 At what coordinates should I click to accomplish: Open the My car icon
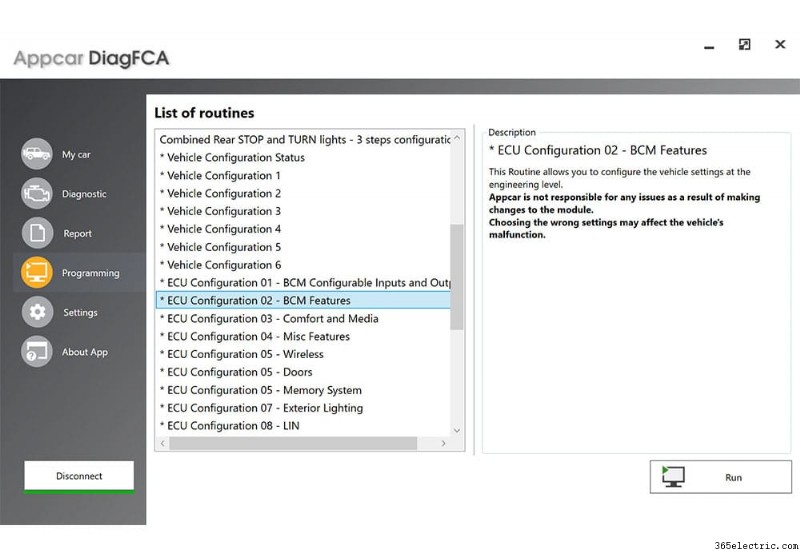click(x=37, y=154)
